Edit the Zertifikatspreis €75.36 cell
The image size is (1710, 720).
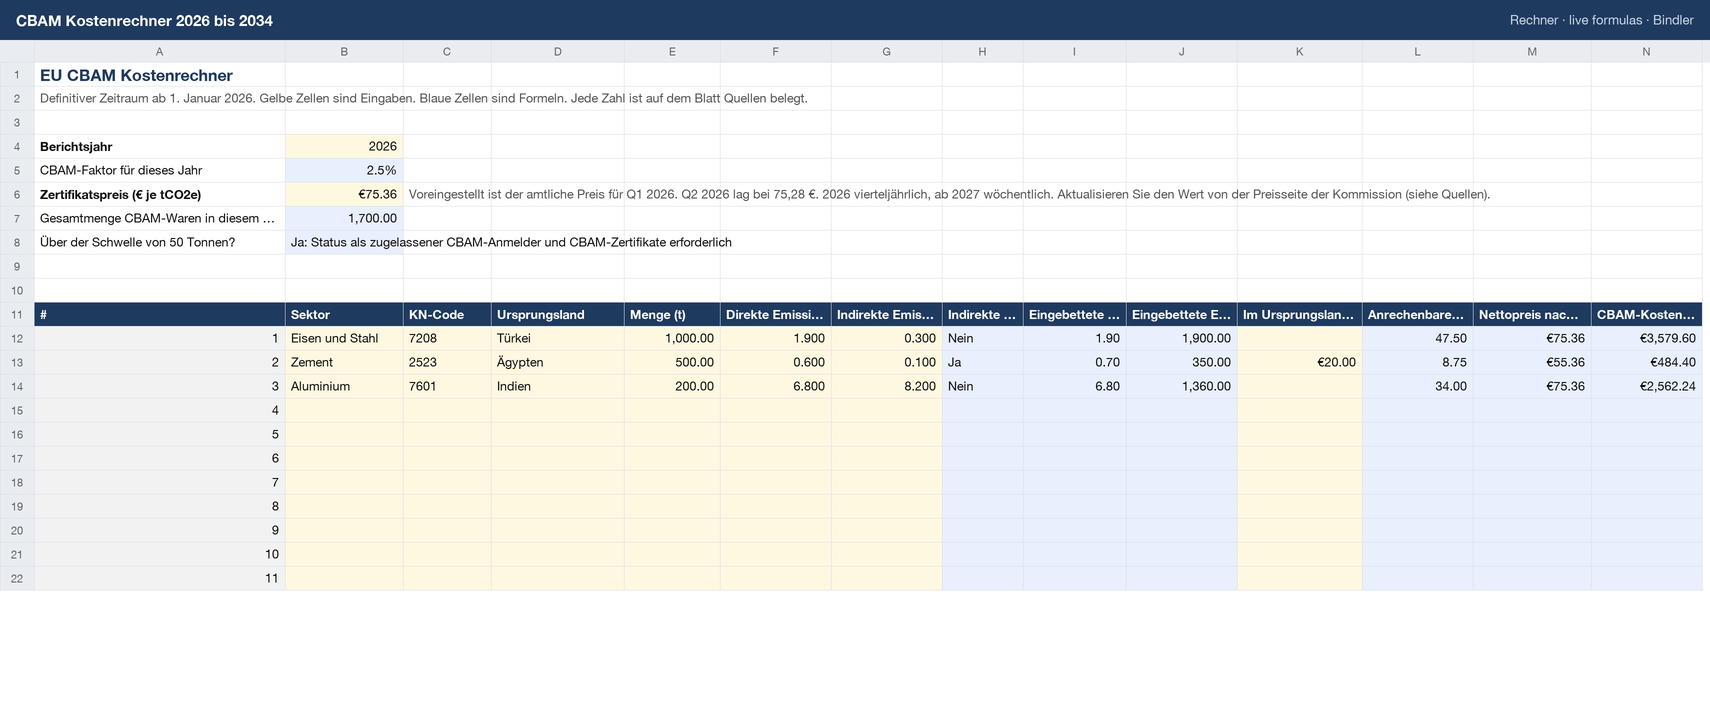coord(344,194)
